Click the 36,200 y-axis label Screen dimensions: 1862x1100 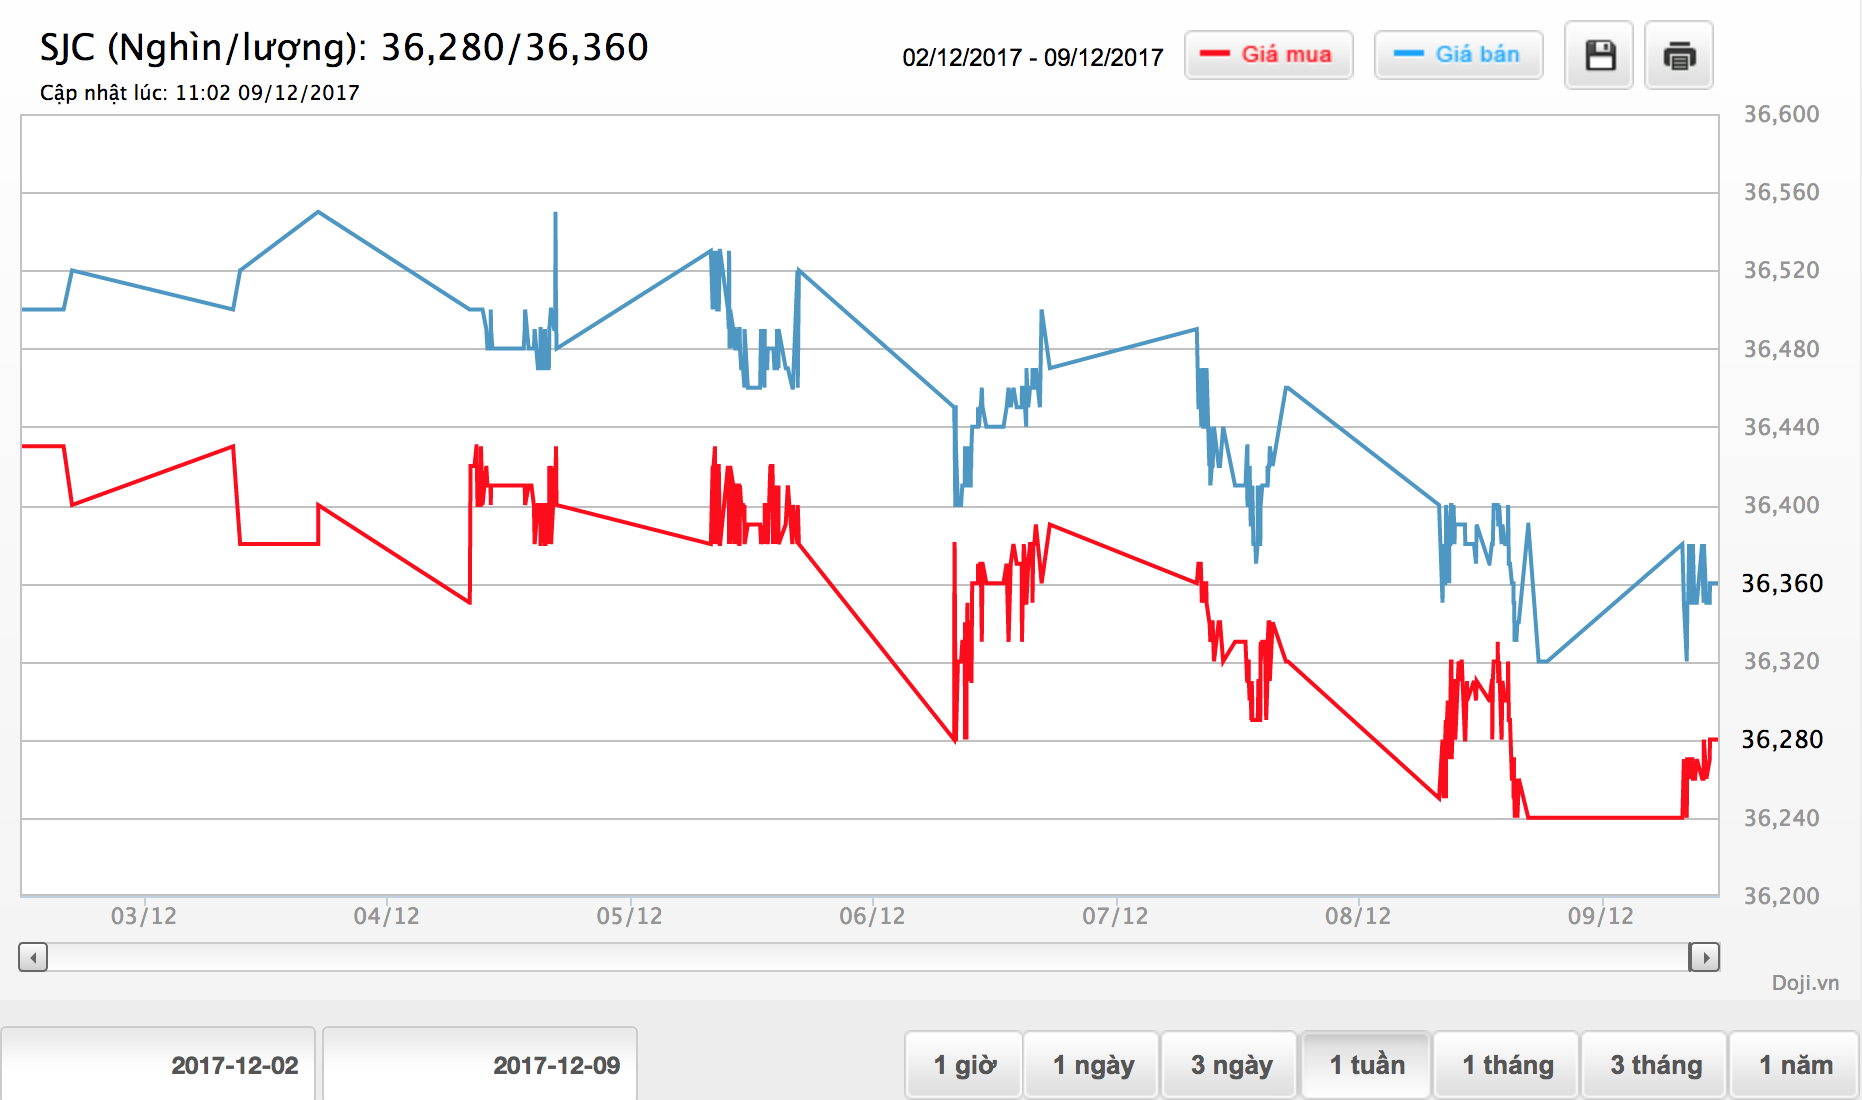point(1782,897)
